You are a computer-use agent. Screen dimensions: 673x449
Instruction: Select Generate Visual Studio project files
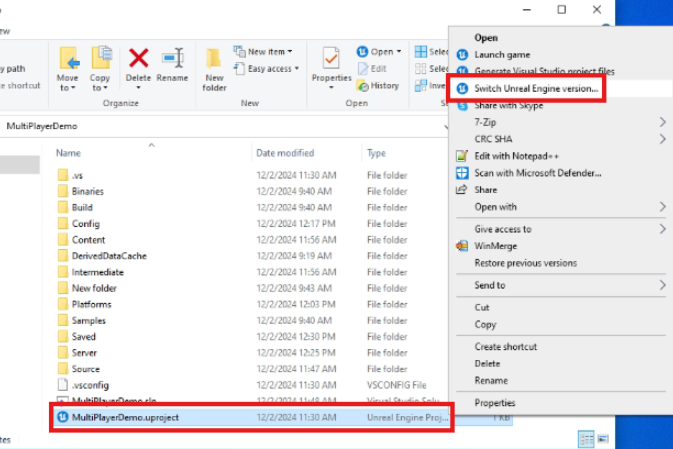point(544,71)
